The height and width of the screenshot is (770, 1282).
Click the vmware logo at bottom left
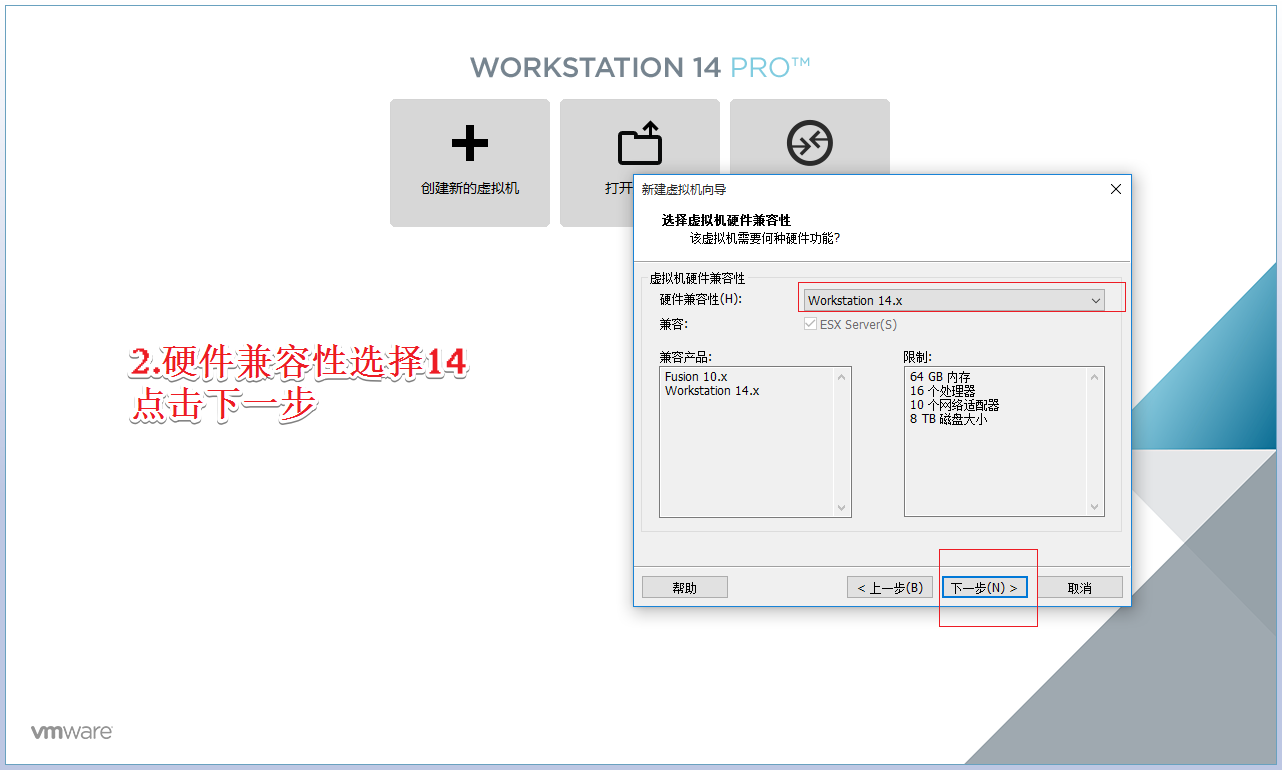coord(71,732)
